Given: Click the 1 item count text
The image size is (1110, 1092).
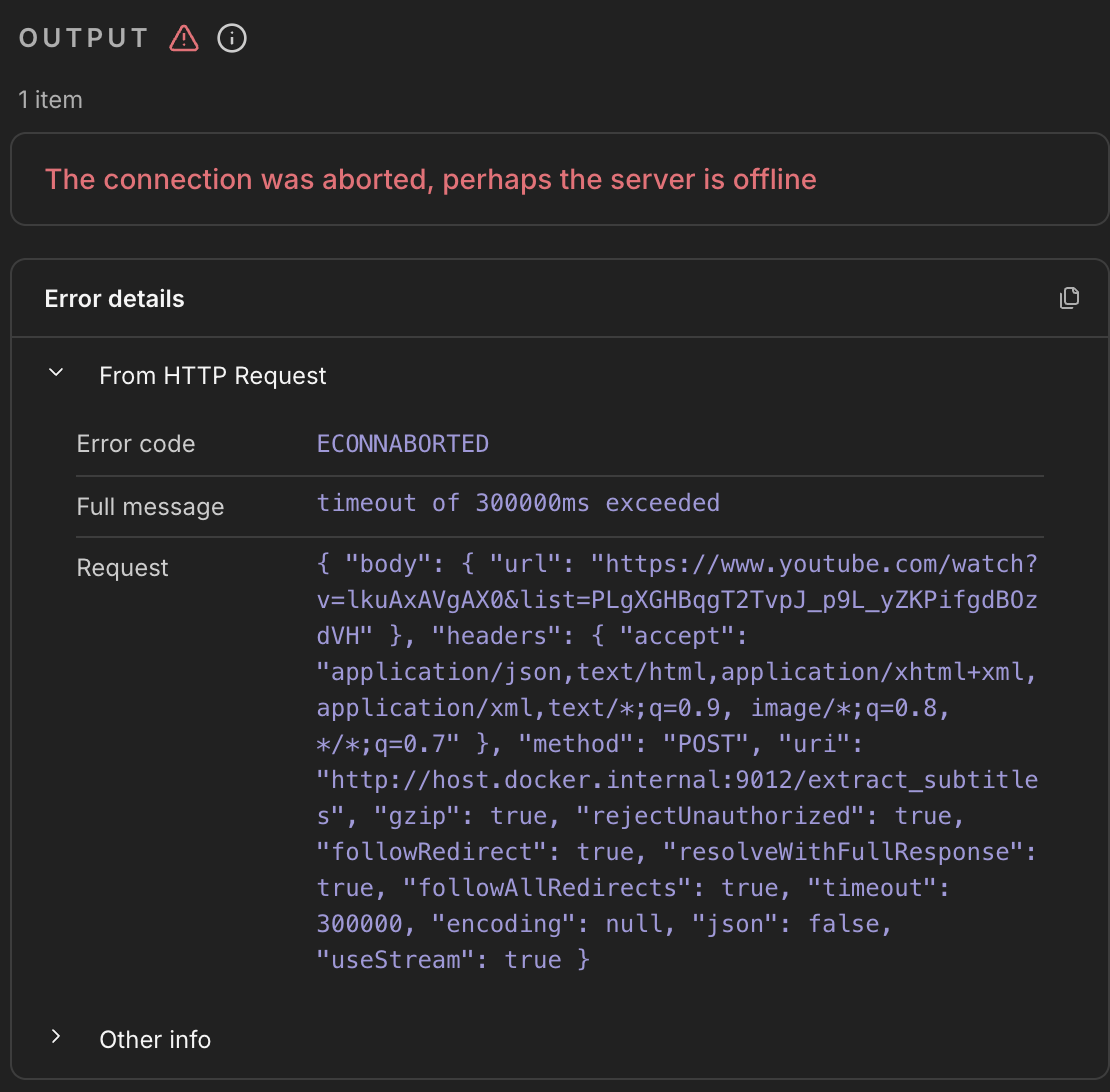Looking at the screenshot, I should [x=51, y=100].
